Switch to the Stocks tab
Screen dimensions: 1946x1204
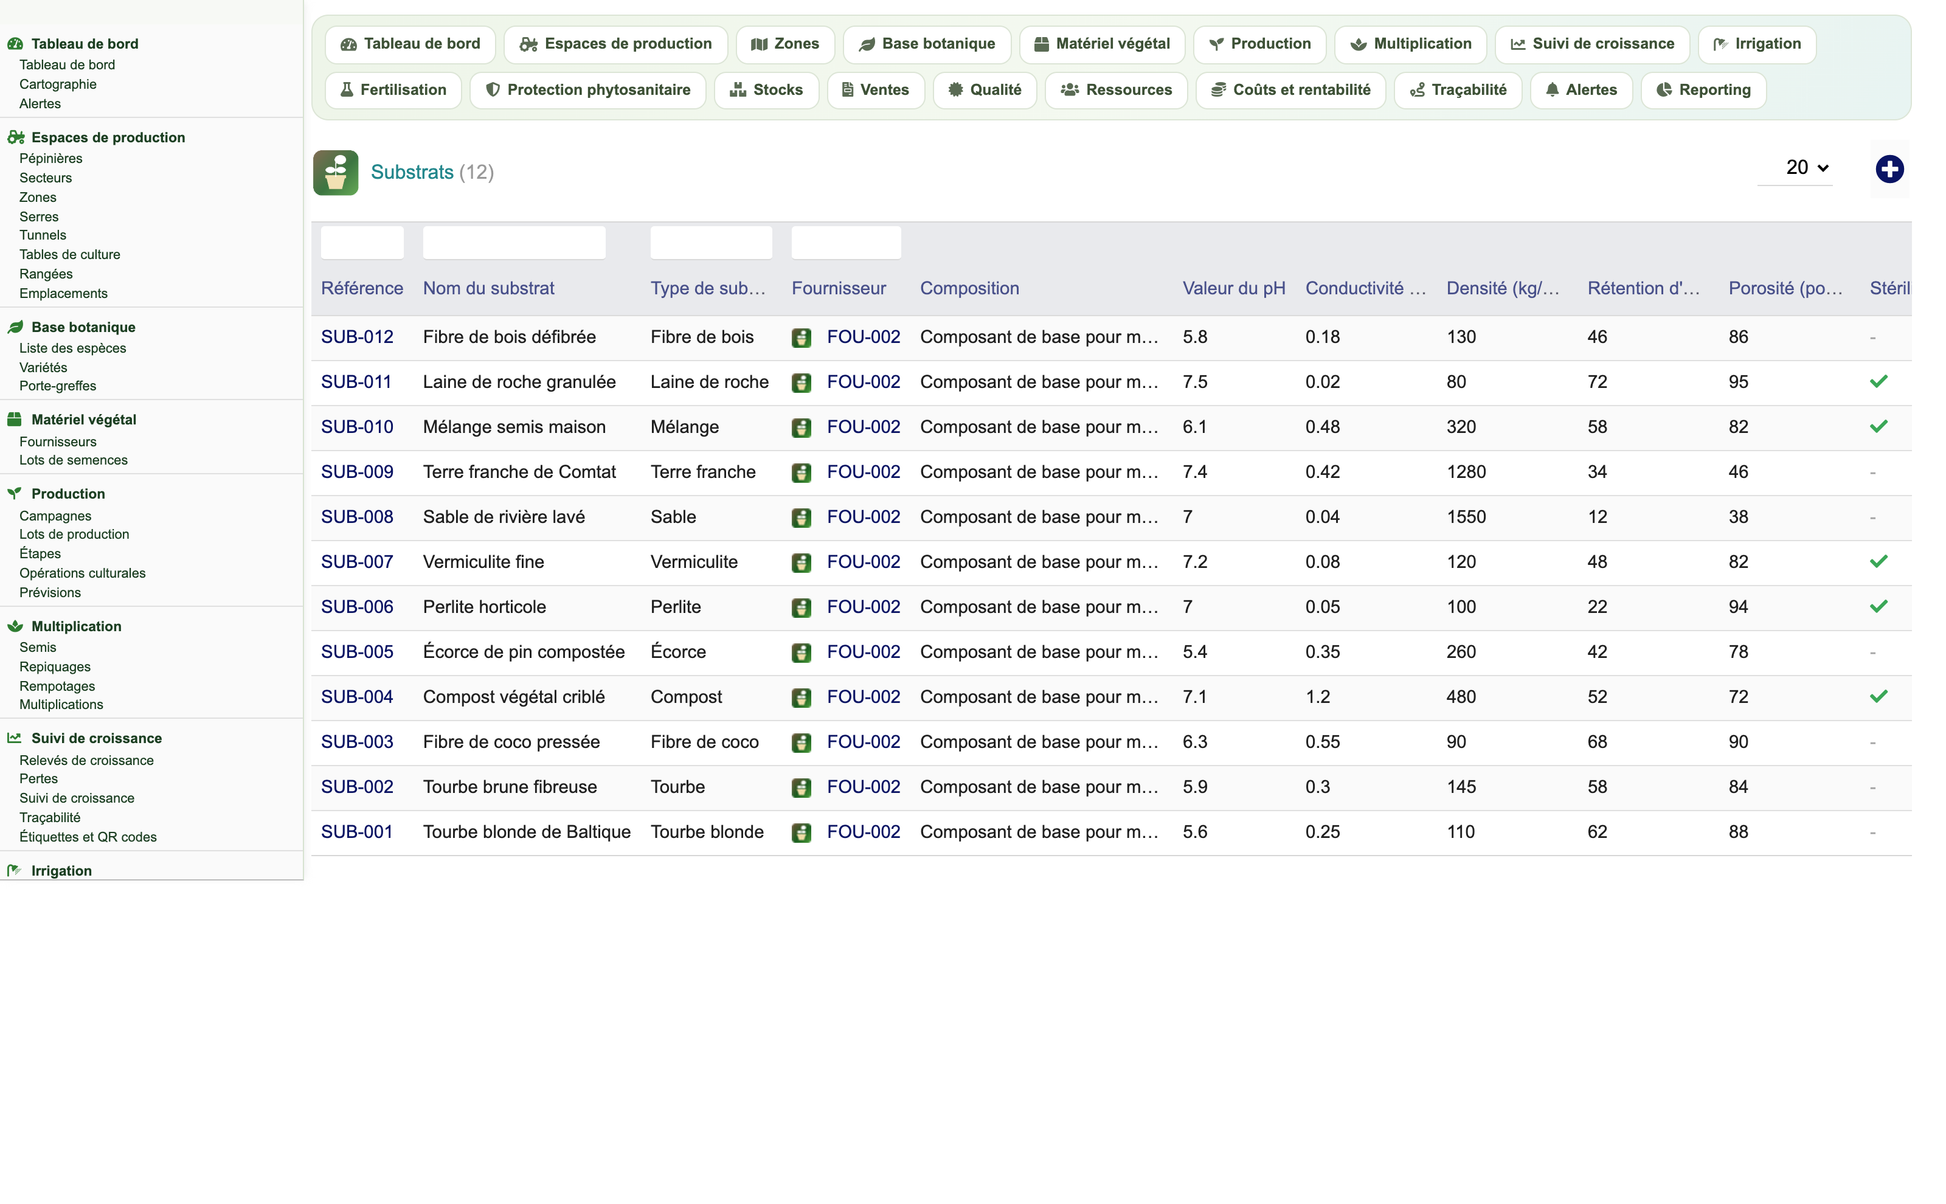pyautogui.click(x=766, y=90)
